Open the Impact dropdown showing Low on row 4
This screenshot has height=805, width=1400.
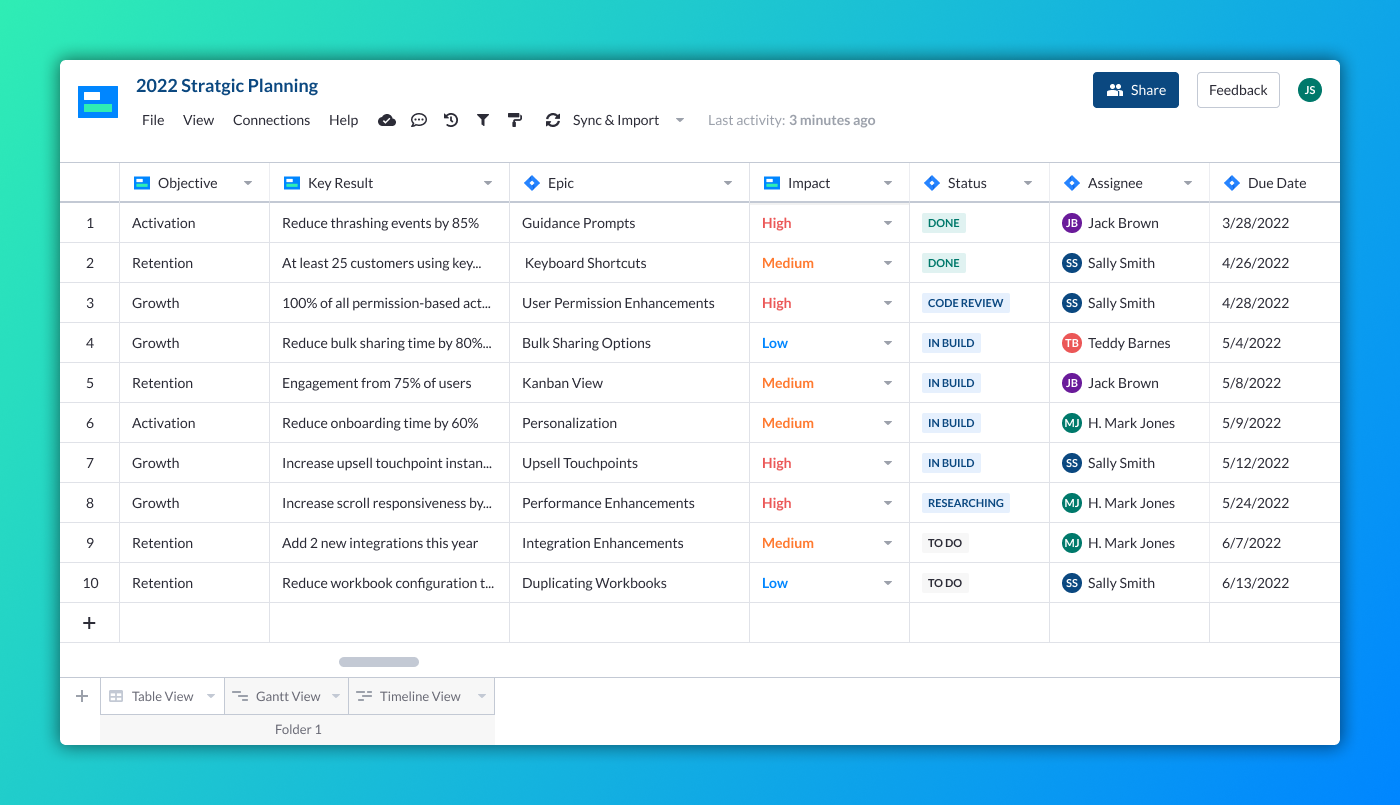pyautogui.click(x=888, y=342)
